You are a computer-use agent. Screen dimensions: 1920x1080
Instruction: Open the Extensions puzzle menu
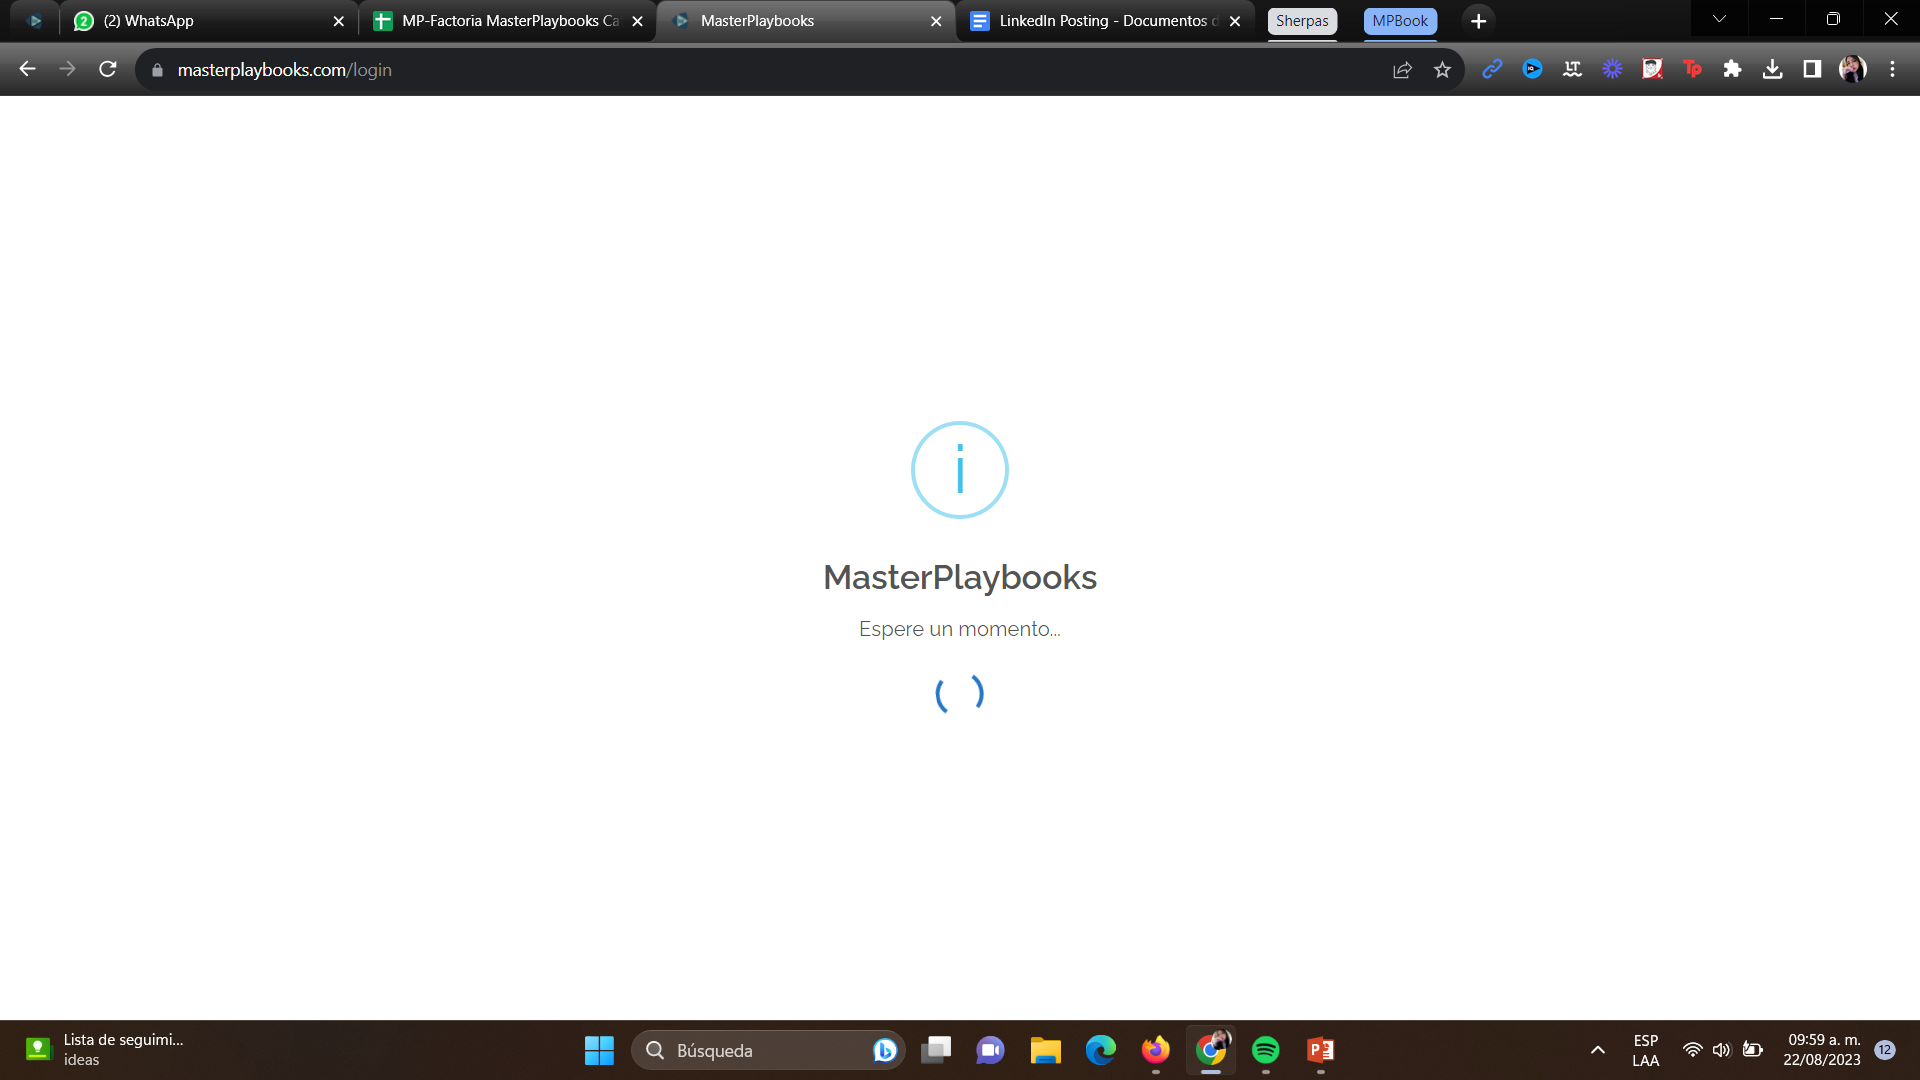pyautogui.click(x=1732, y=69)
